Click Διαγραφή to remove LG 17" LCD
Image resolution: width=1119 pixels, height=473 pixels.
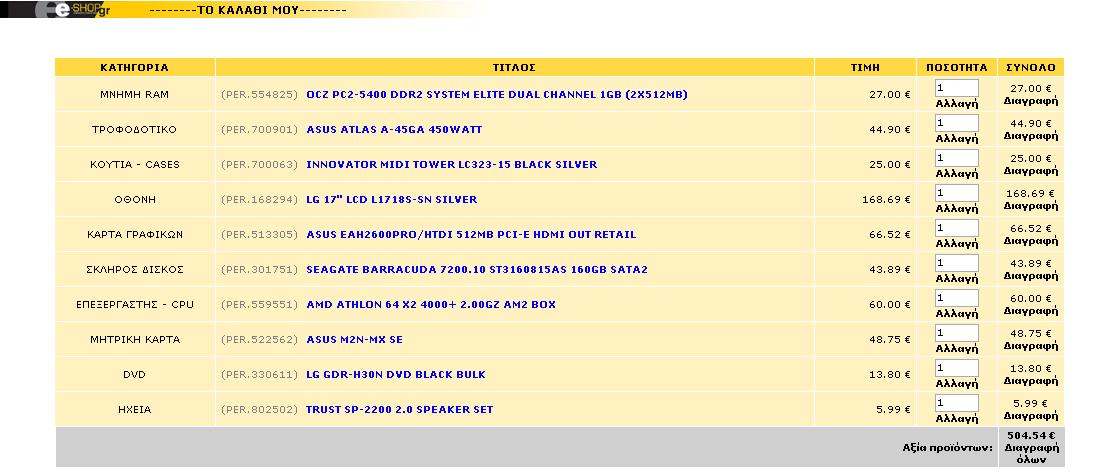click(1031, 205)
